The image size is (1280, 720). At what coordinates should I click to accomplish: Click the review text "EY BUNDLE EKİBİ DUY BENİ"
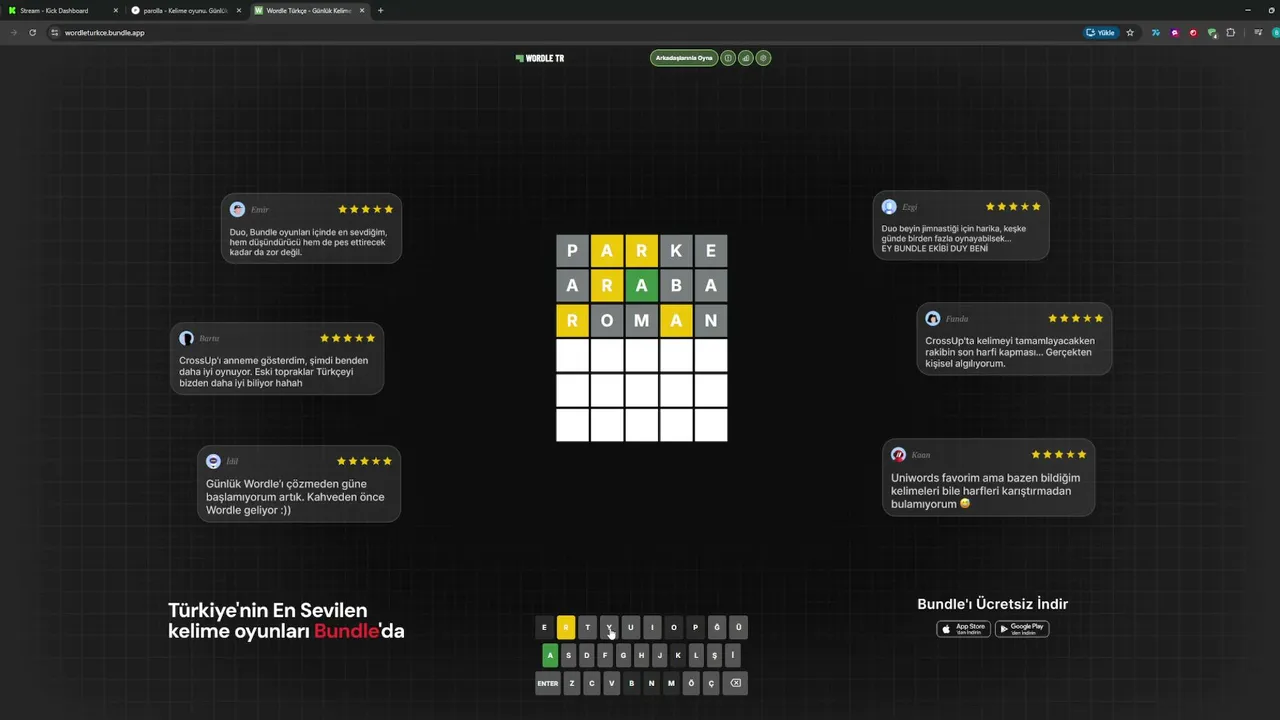pyautogui.click(x=935, y=248)
